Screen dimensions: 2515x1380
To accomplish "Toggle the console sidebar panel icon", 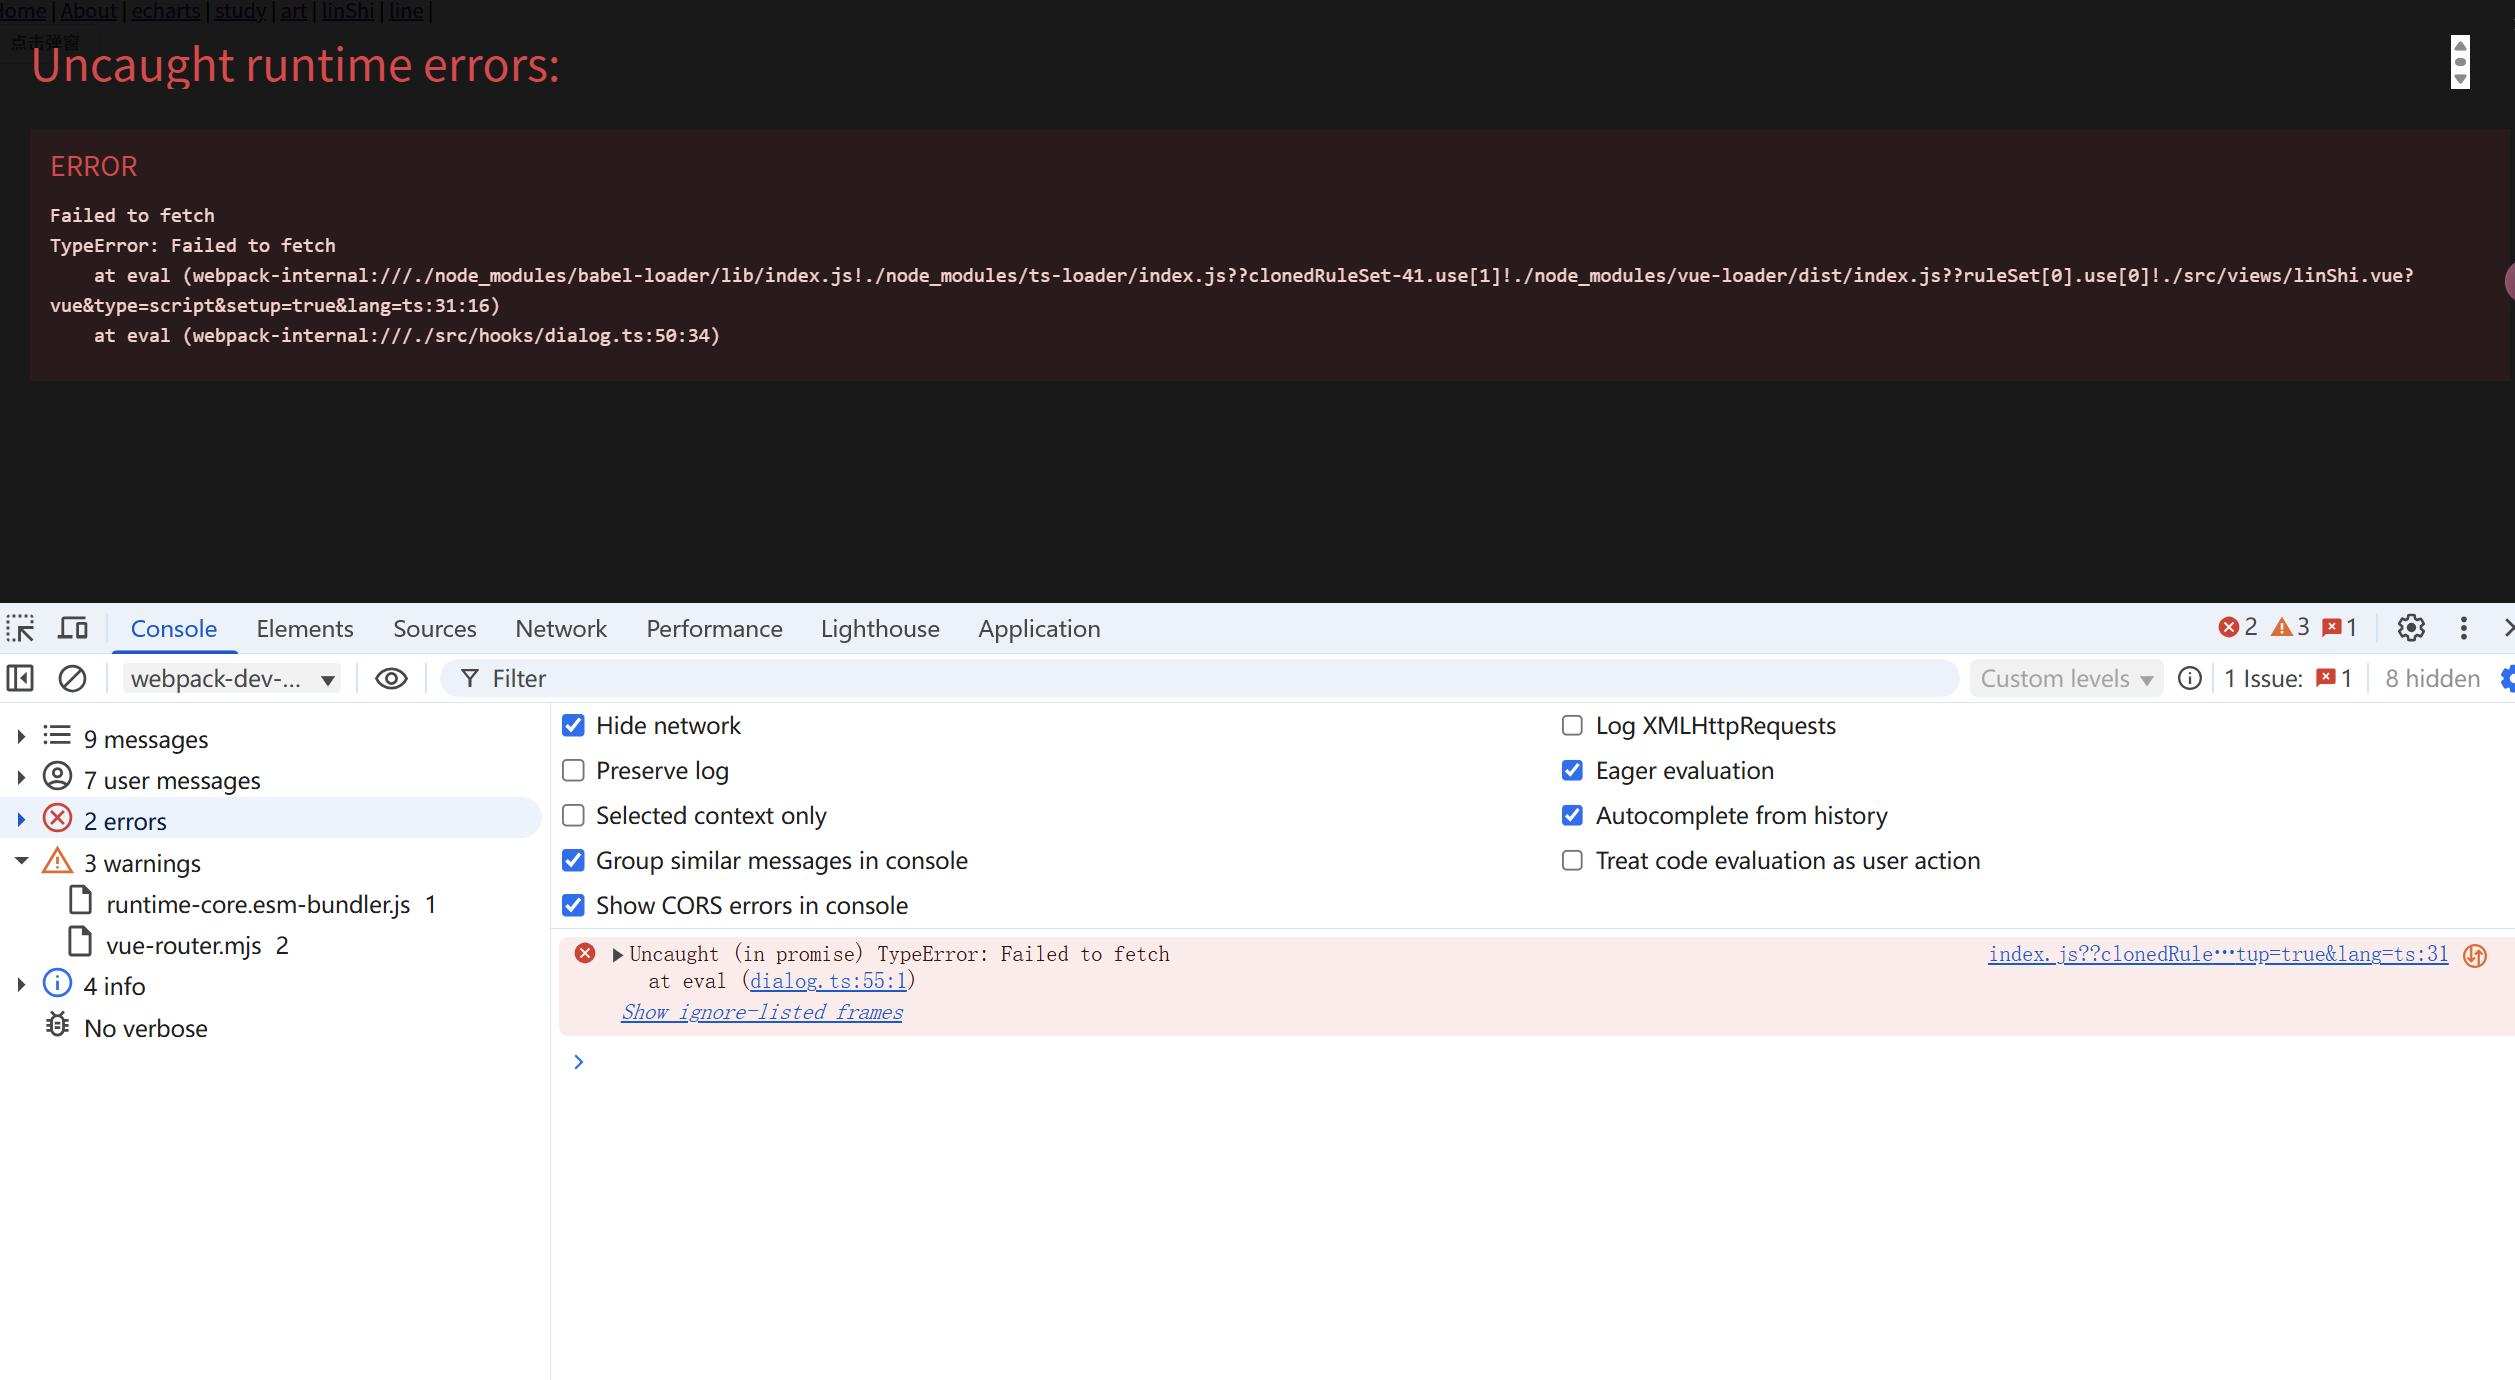I will click(20, 678).
